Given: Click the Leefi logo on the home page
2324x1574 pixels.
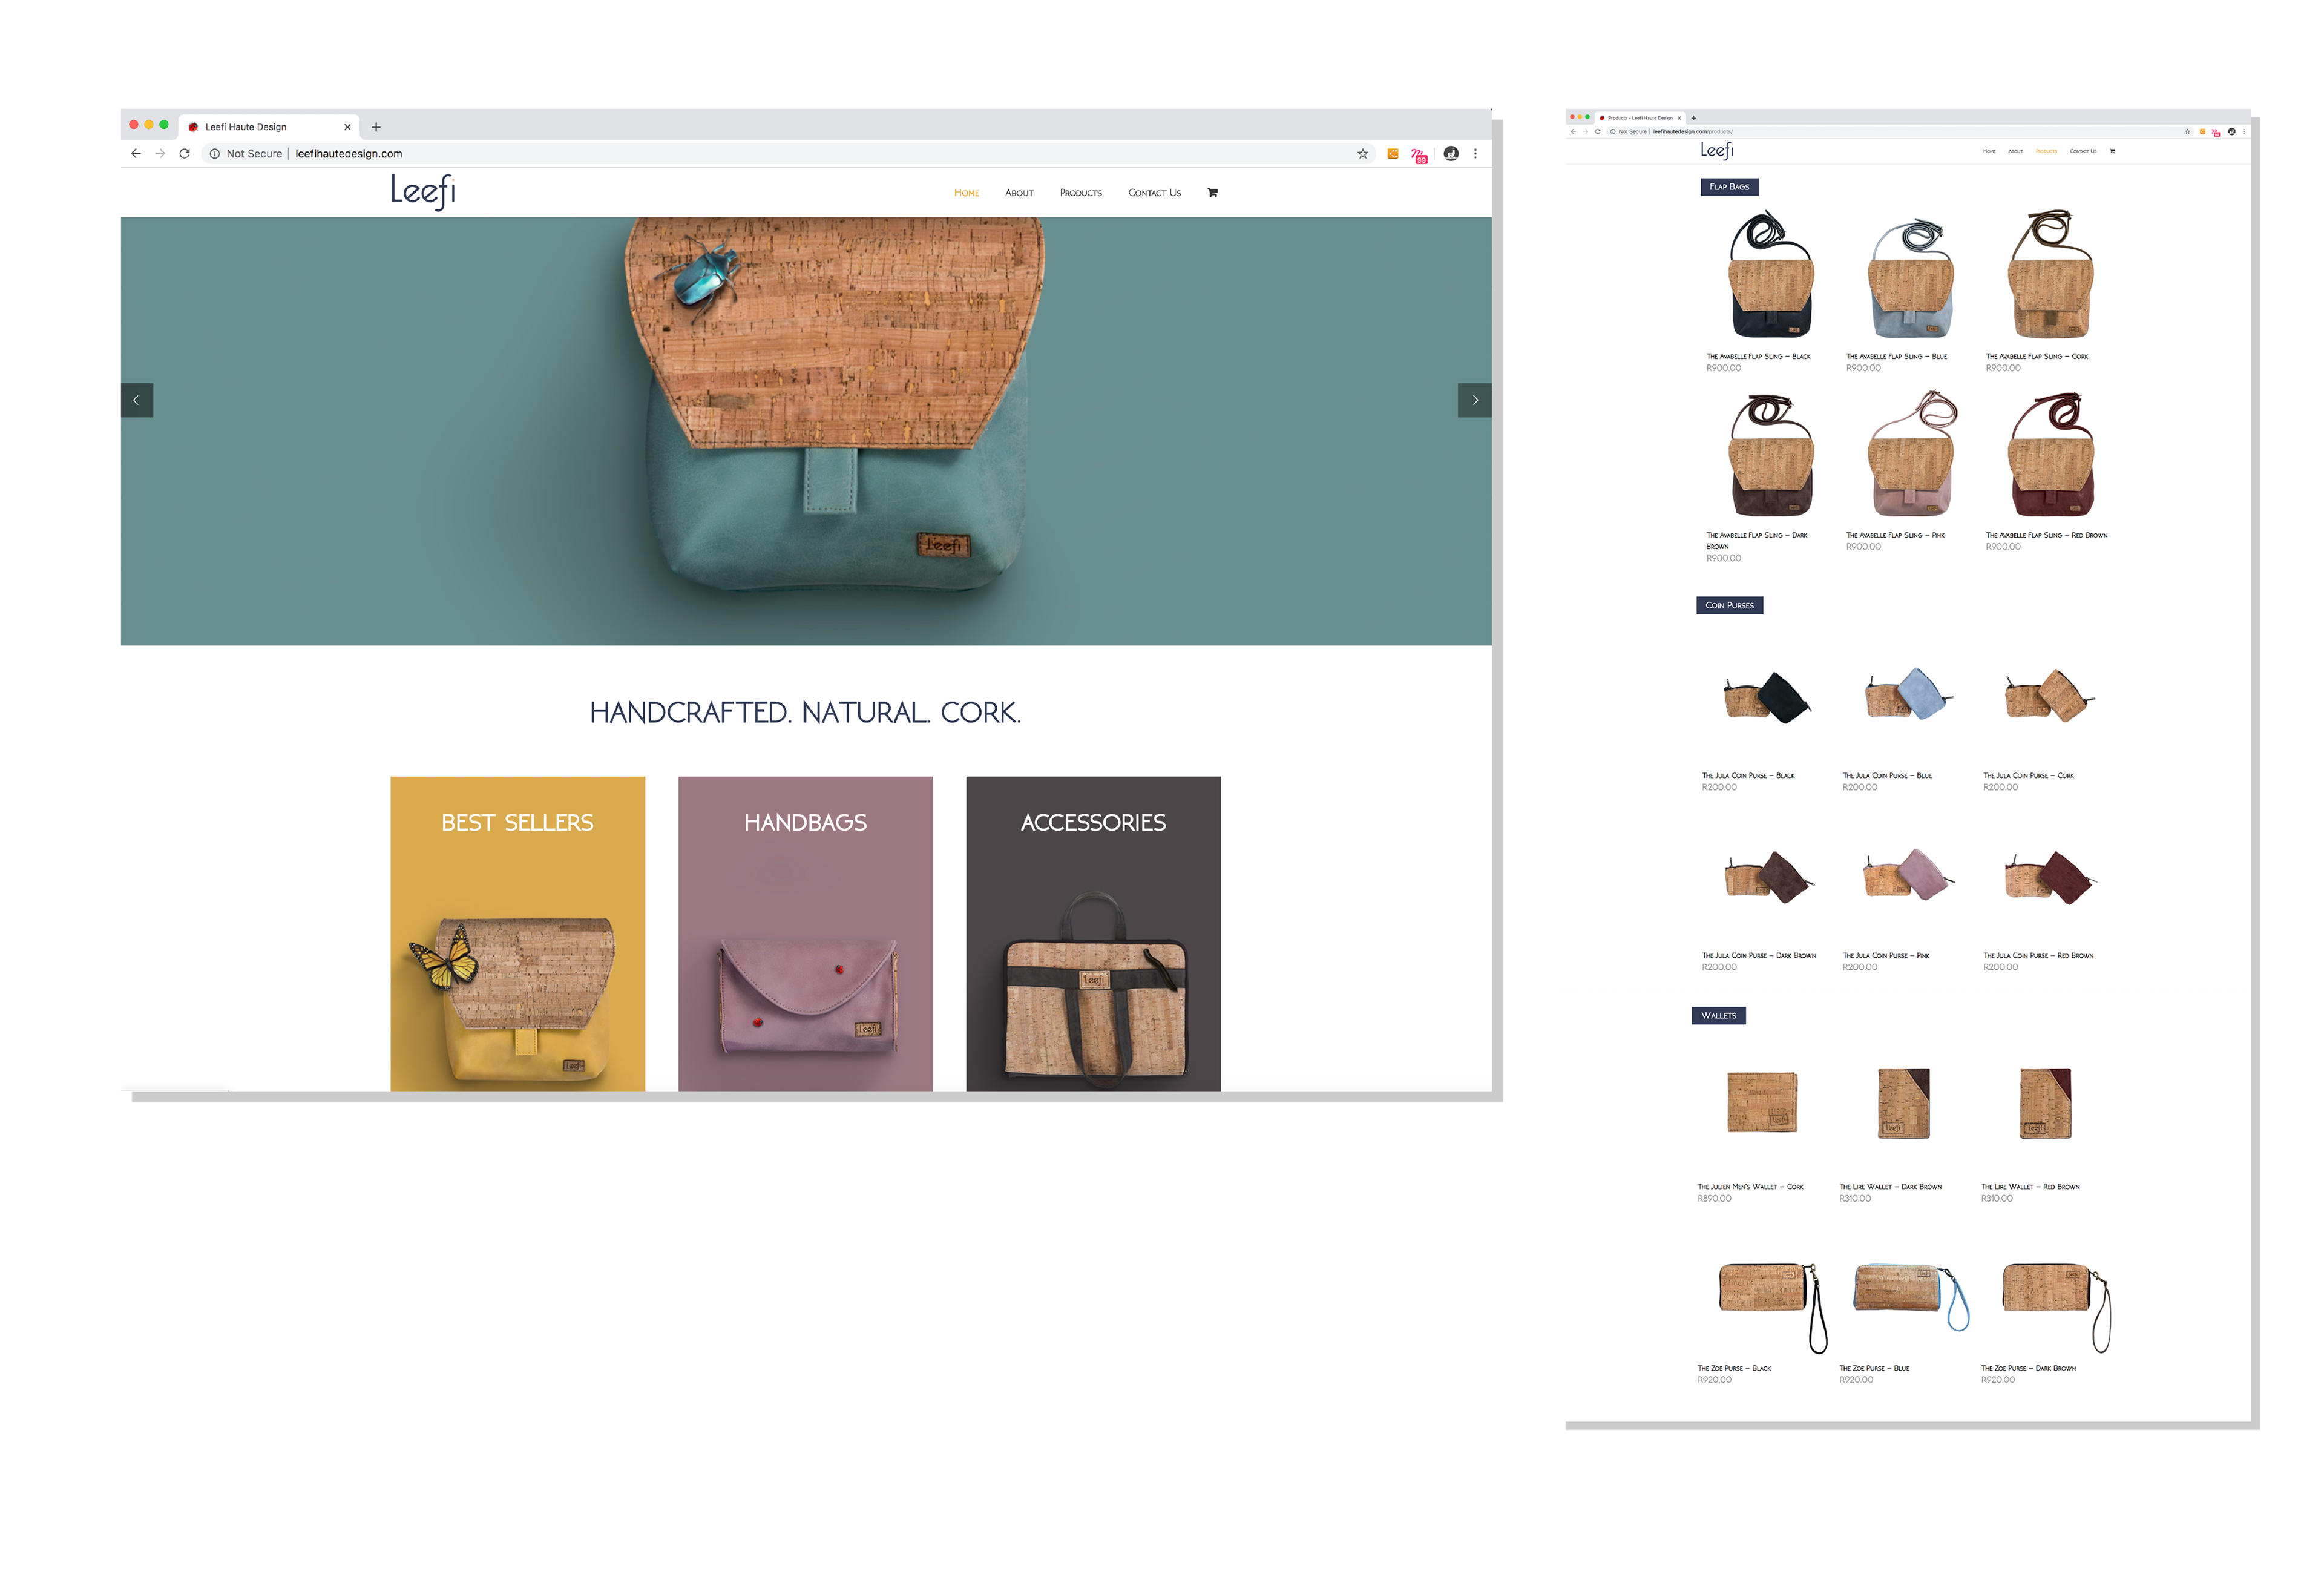Looking at the screenshot, I should 423,192.
